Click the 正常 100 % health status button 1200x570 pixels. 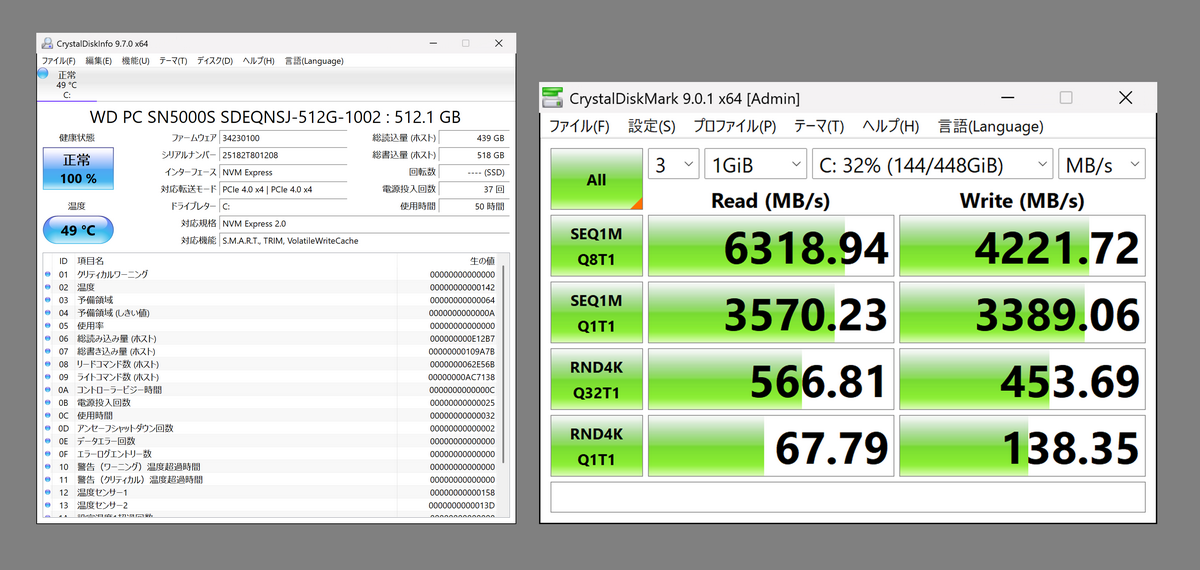(x=78, y=168)
